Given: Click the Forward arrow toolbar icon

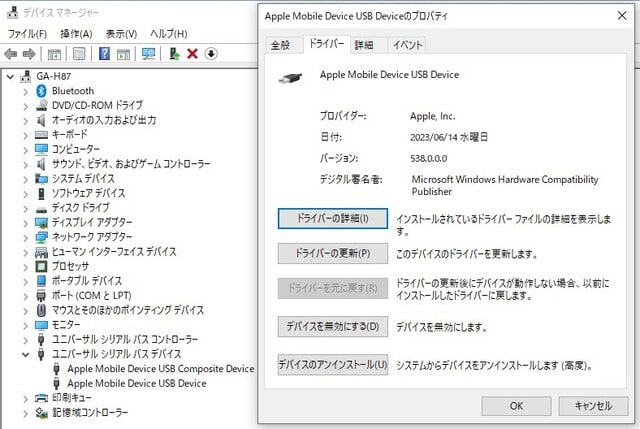Looking at the screenshot, I should click(29, 54).
